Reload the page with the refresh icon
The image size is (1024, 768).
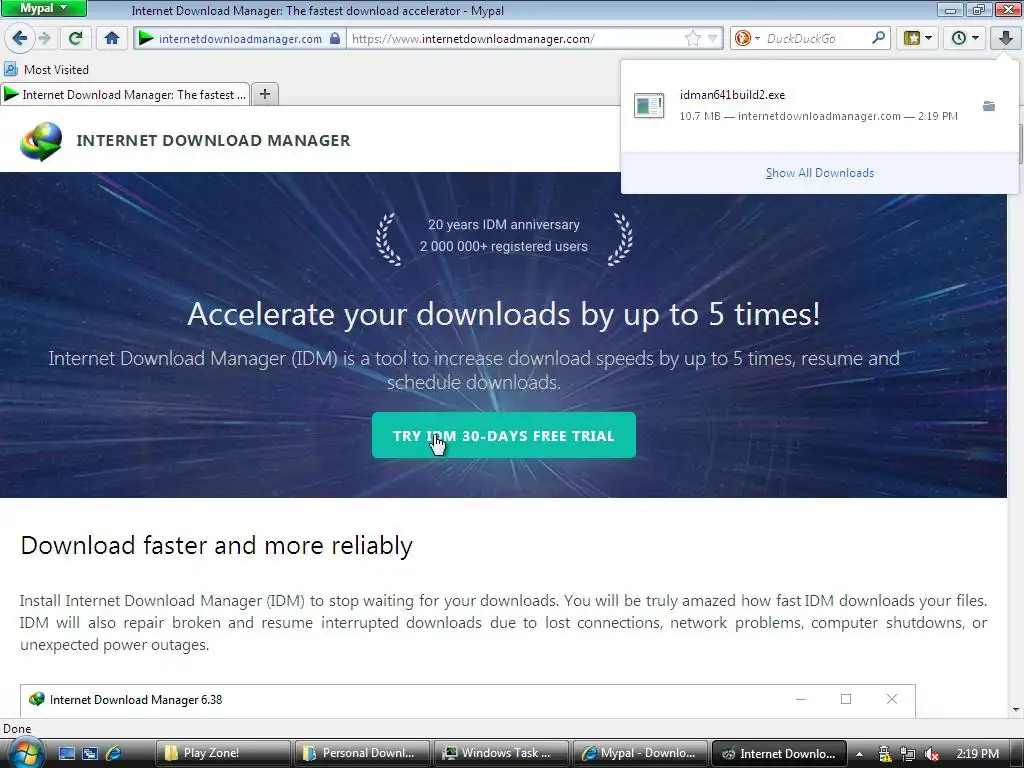(x=76, y=38)
